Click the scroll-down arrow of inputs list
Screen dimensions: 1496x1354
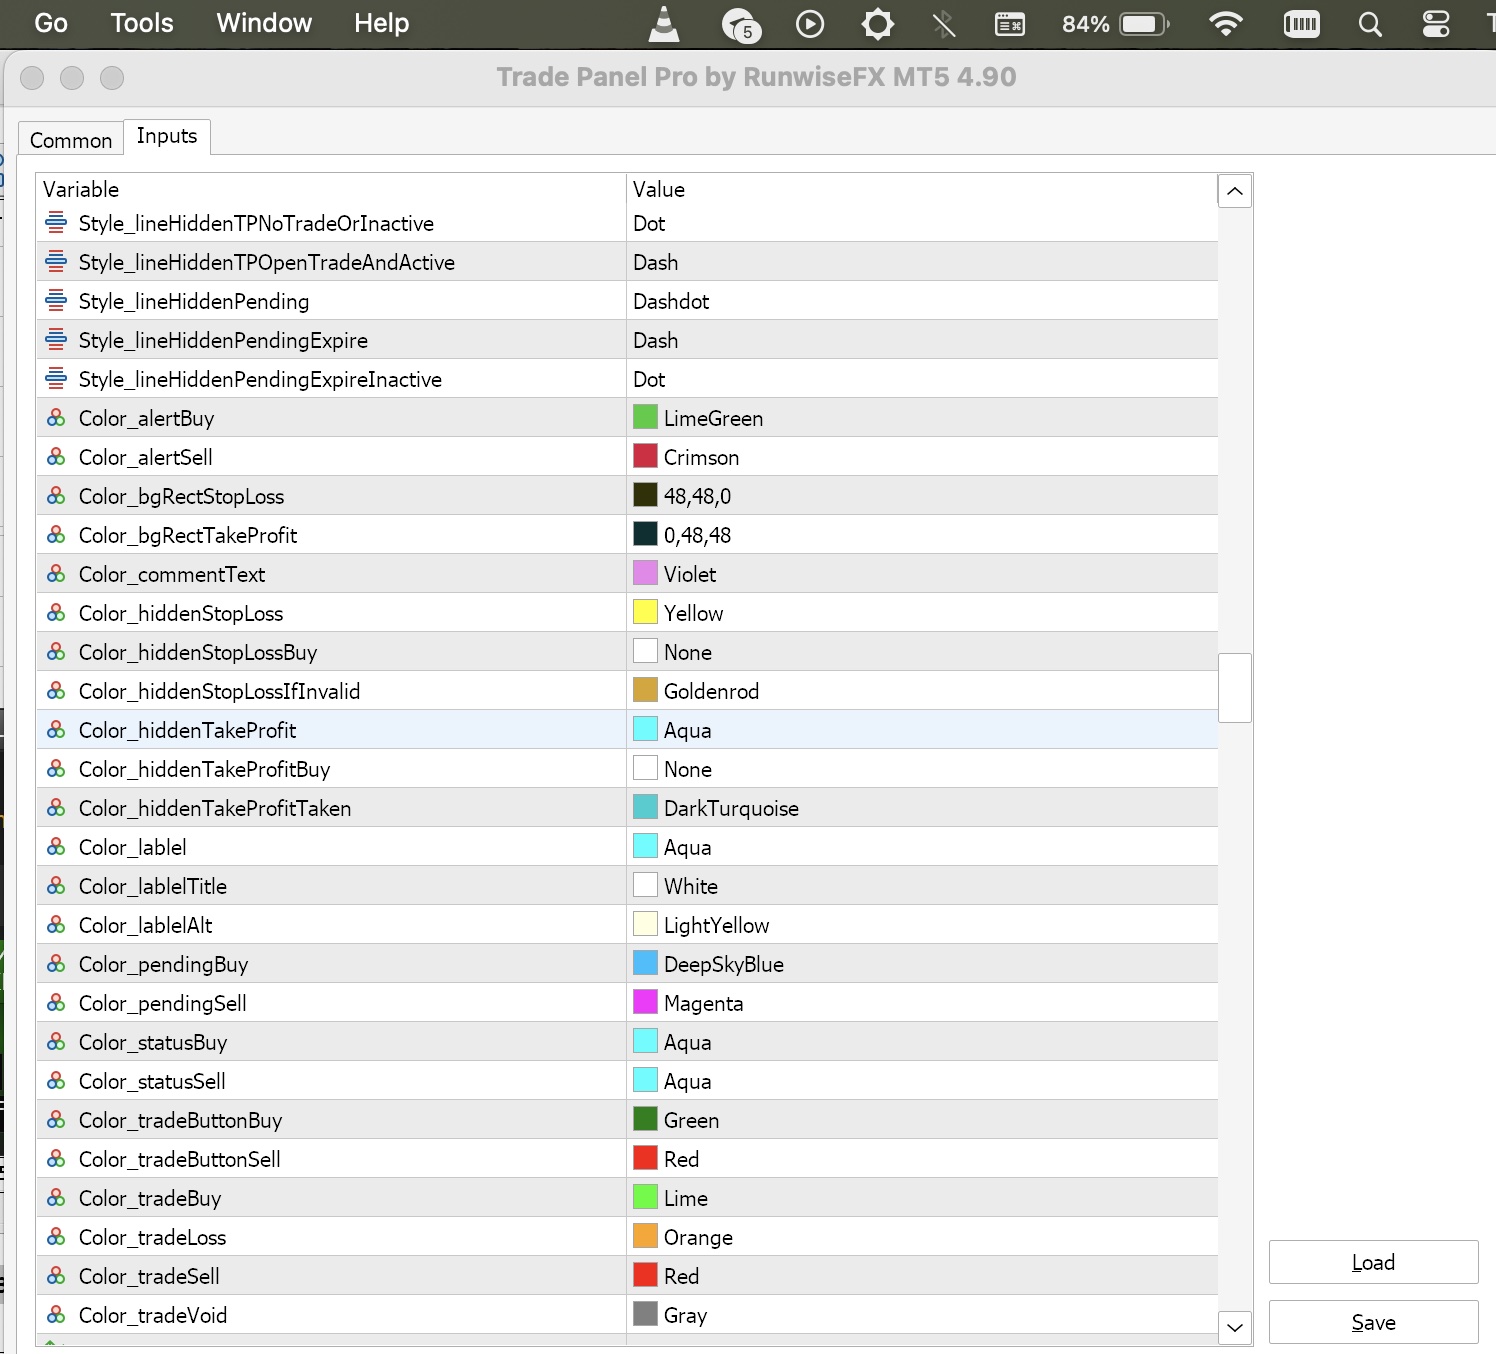pos(1235,1328)
